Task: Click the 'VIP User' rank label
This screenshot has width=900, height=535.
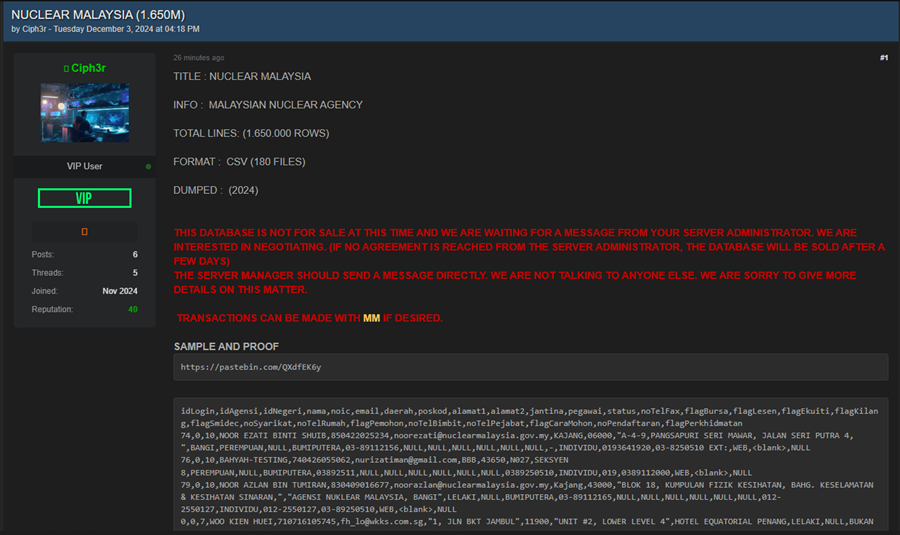Action: tap(84, 166)
